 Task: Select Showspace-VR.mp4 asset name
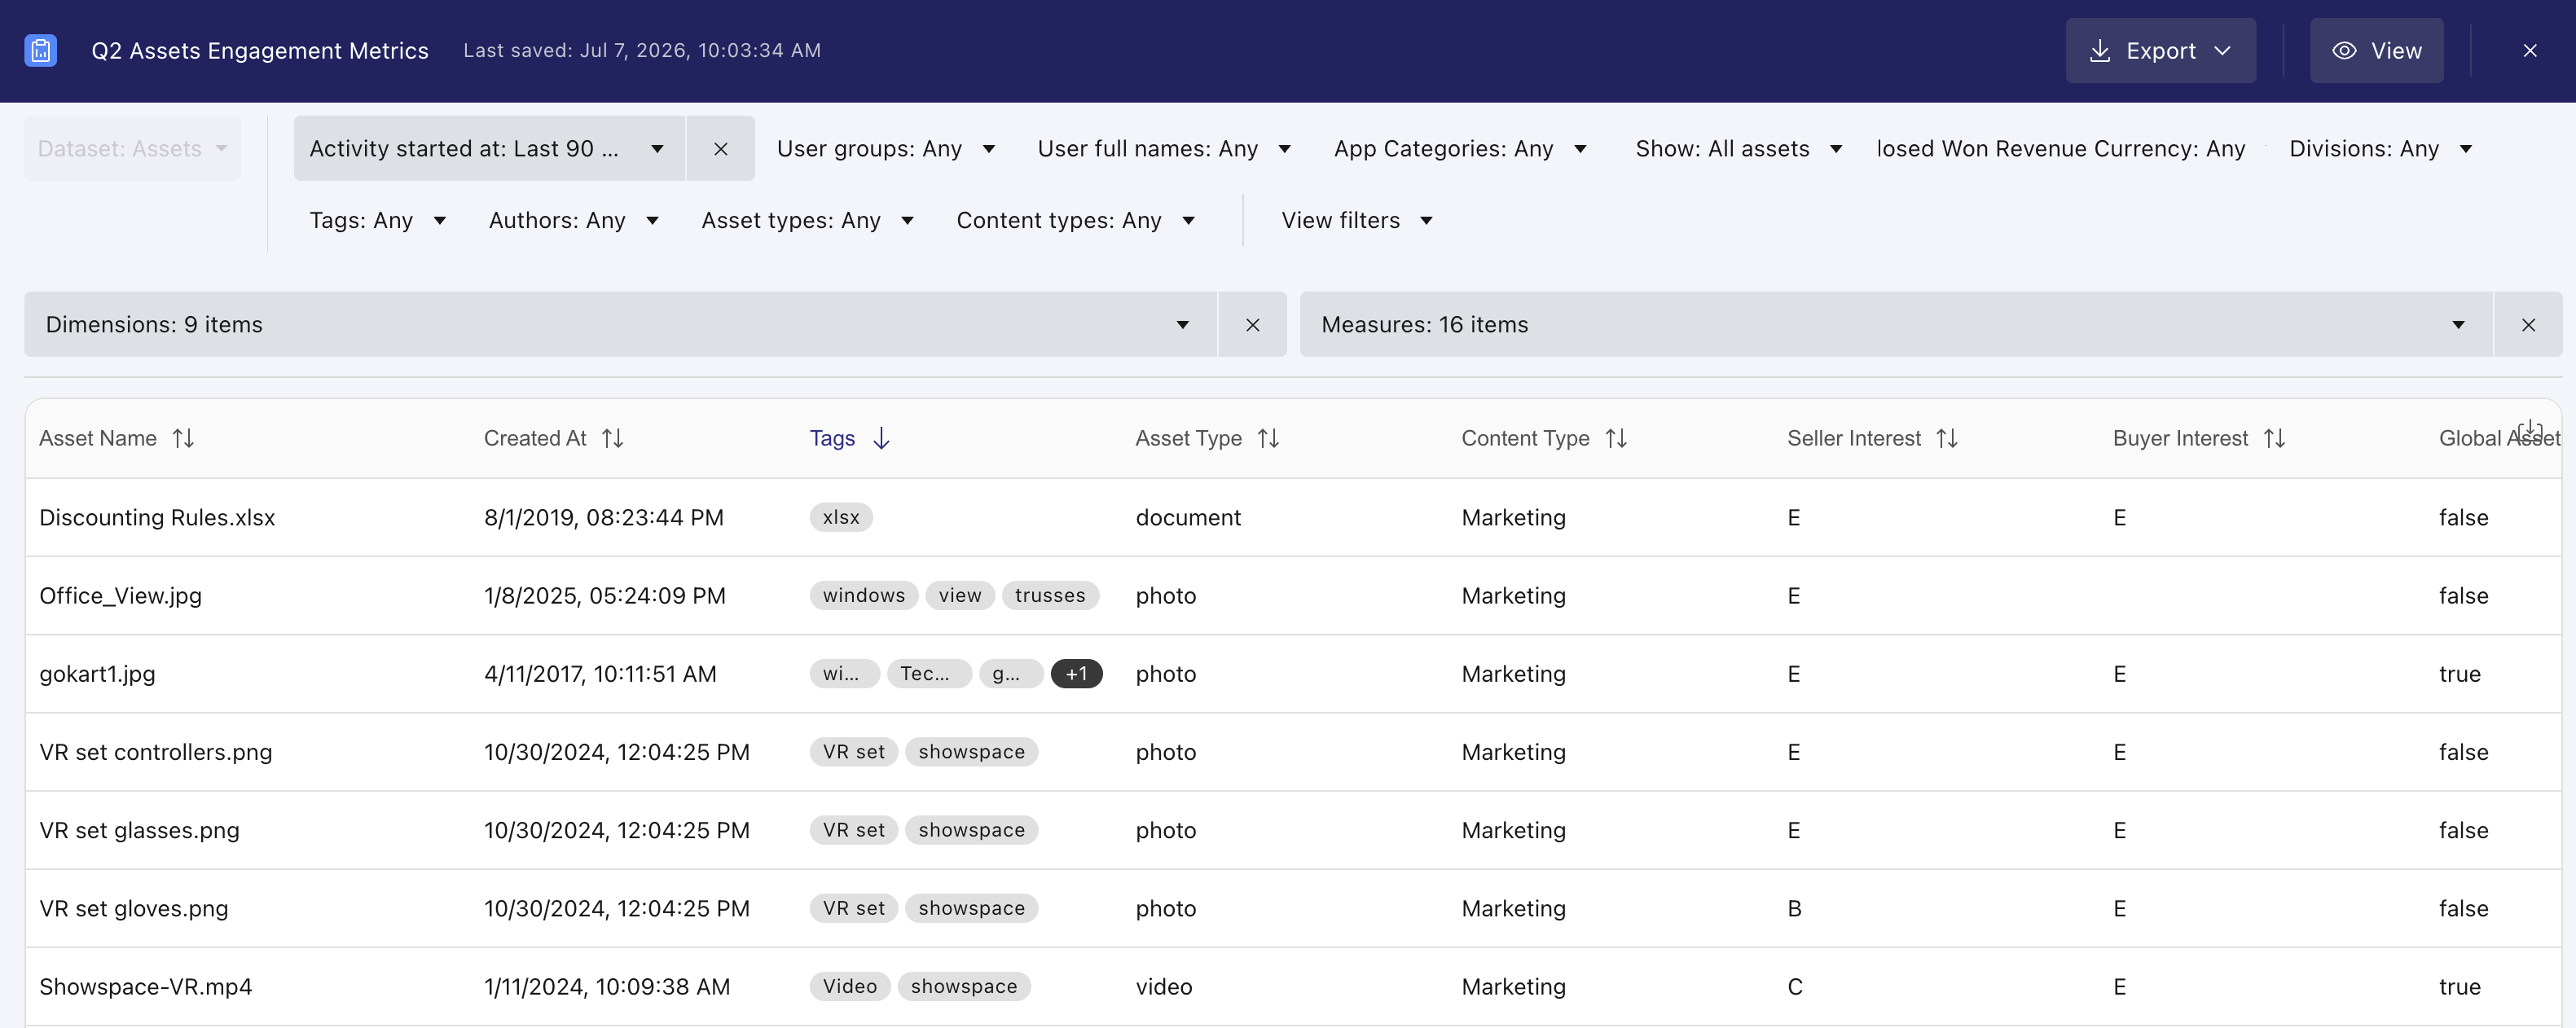pos(145,986)
